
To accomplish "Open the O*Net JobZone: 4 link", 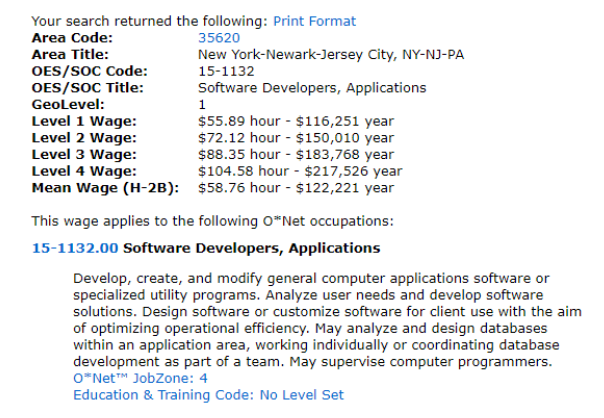I will coord(140,378).
